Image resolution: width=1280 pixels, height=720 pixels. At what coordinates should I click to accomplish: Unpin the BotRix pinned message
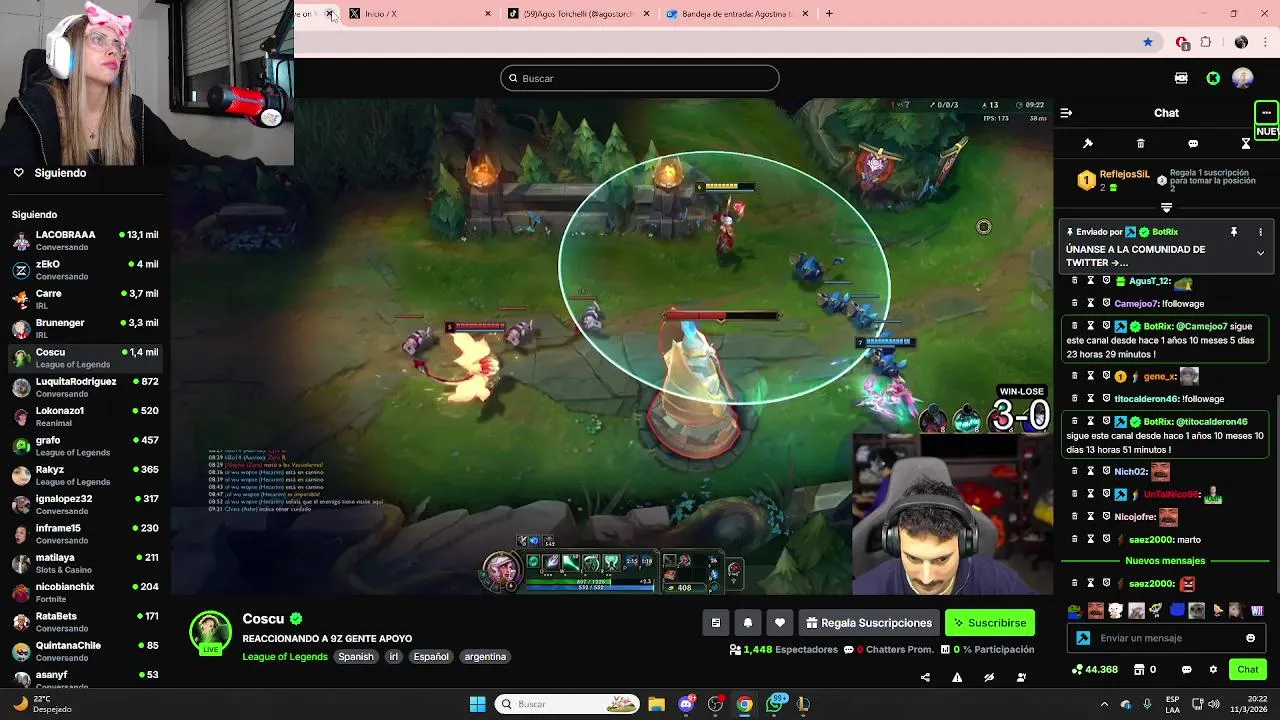(1234, 232)
